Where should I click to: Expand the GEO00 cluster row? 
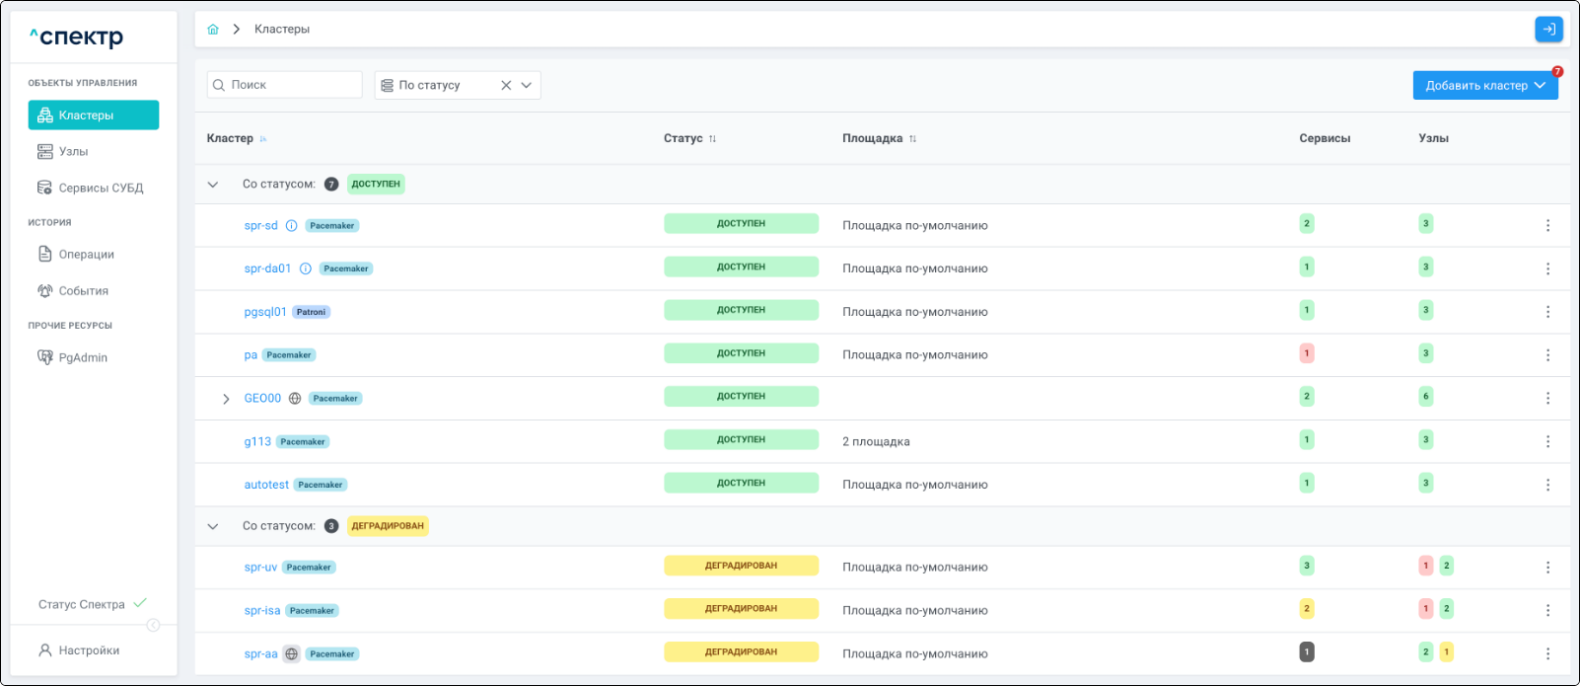tap(226, 399)
